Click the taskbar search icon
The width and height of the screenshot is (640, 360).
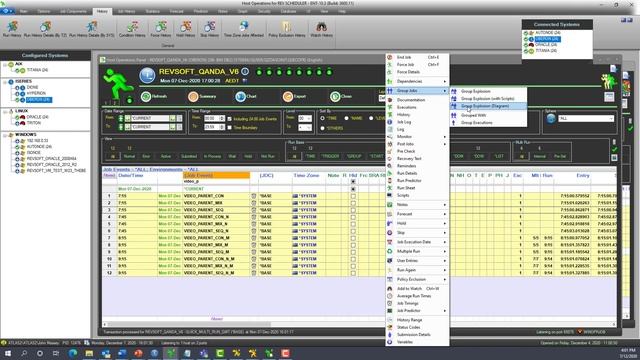coord(24,353)
